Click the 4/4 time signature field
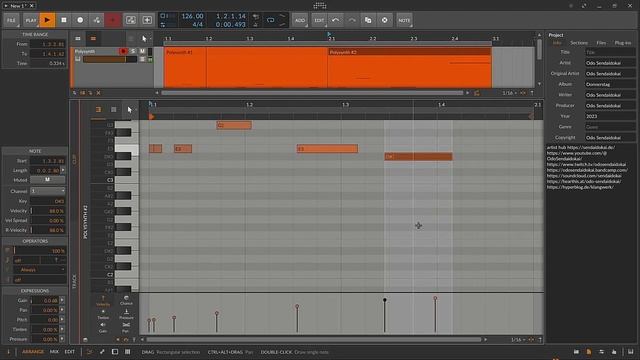This screenshot has height=360, width=640. pos(197,24)
